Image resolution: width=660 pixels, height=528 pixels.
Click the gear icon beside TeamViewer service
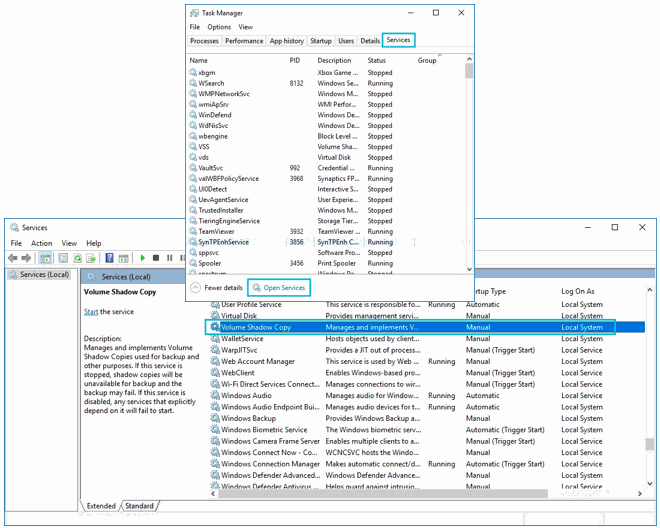pos(193,231)
